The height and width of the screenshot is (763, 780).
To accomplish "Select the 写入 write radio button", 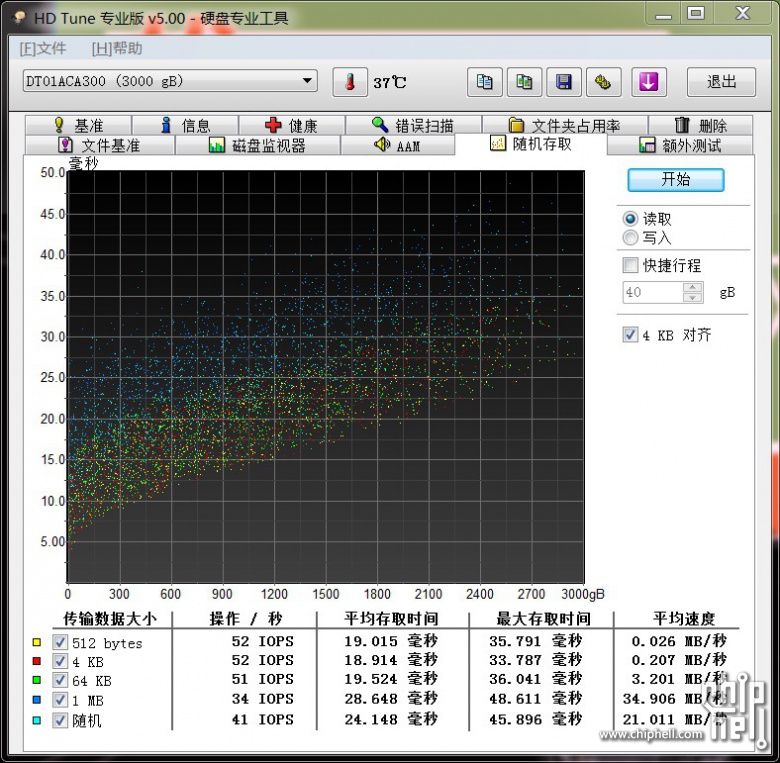I will click(x=630, y=238).
